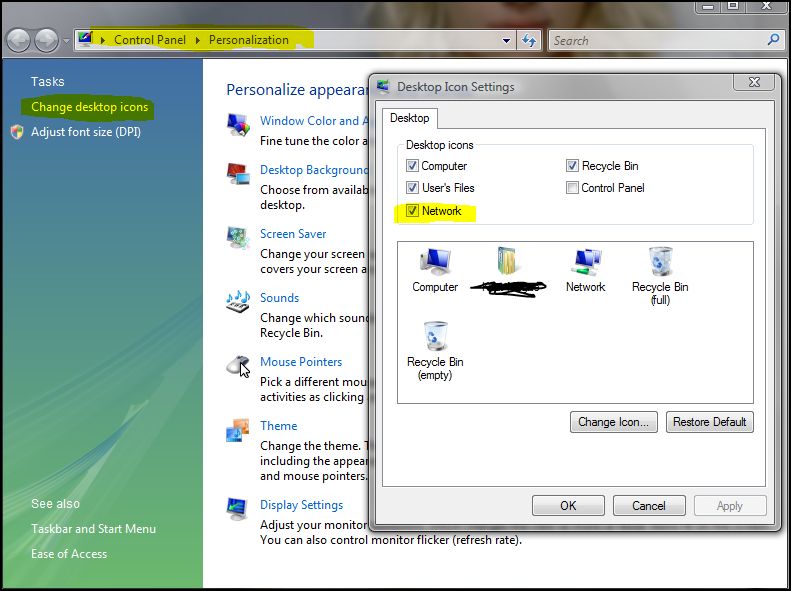Click the shield icon beside Adjust font size
The image size is (791, 591).
click(17, 132)
